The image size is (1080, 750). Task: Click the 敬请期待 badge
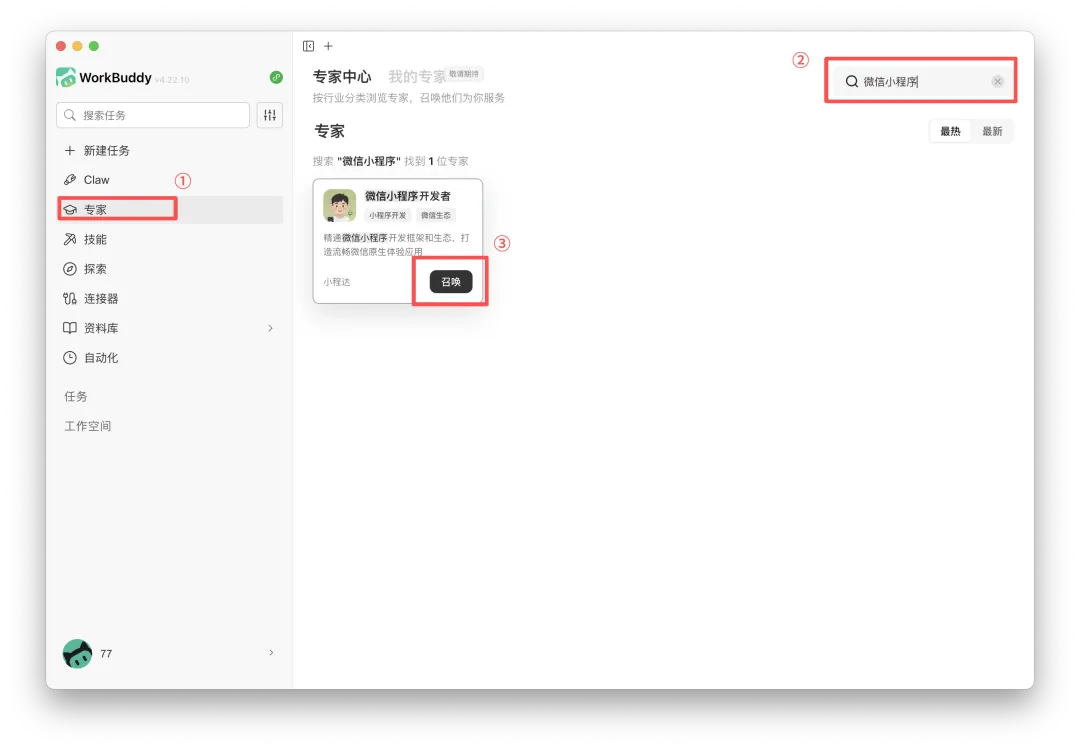coord(464,74)
